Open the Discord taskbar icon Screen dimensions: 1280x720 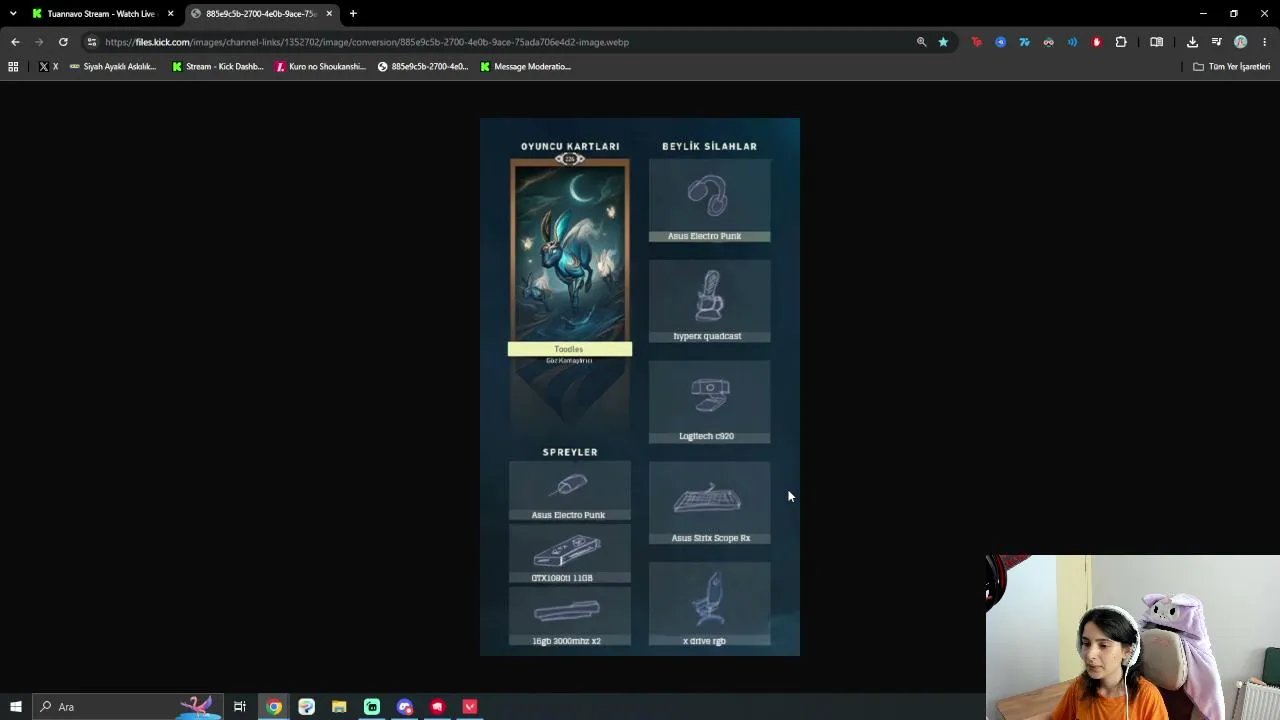(x=405, y=707)
